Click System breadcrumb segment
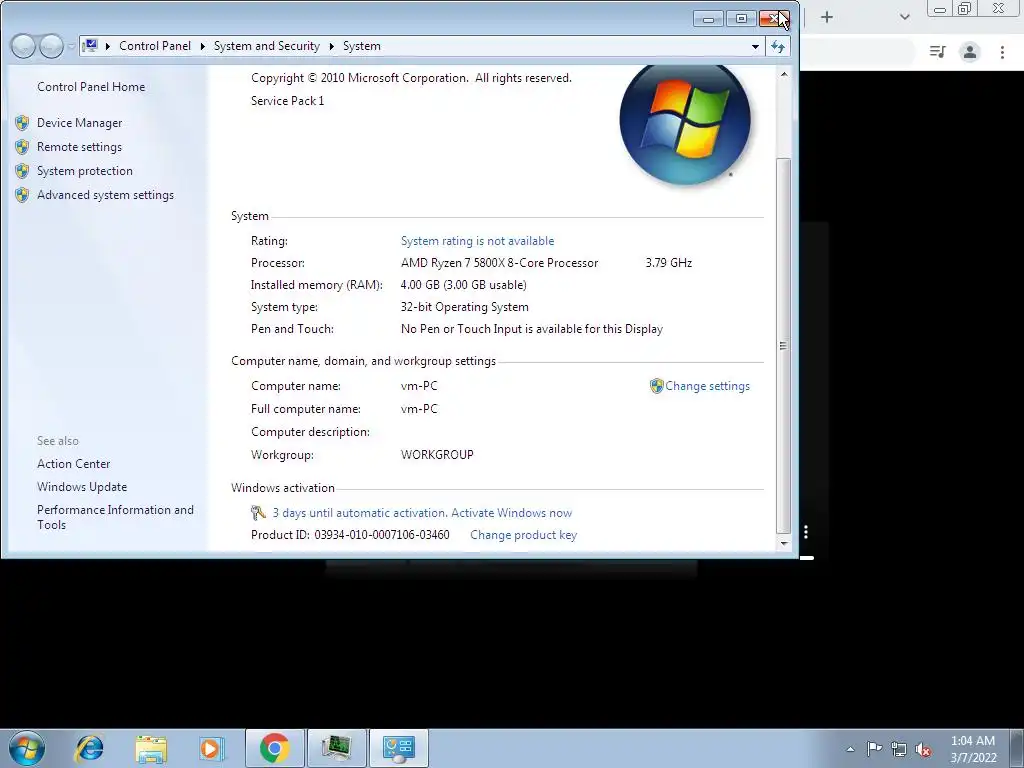This screenshot has height=768, width=1024. pos(361,46)
